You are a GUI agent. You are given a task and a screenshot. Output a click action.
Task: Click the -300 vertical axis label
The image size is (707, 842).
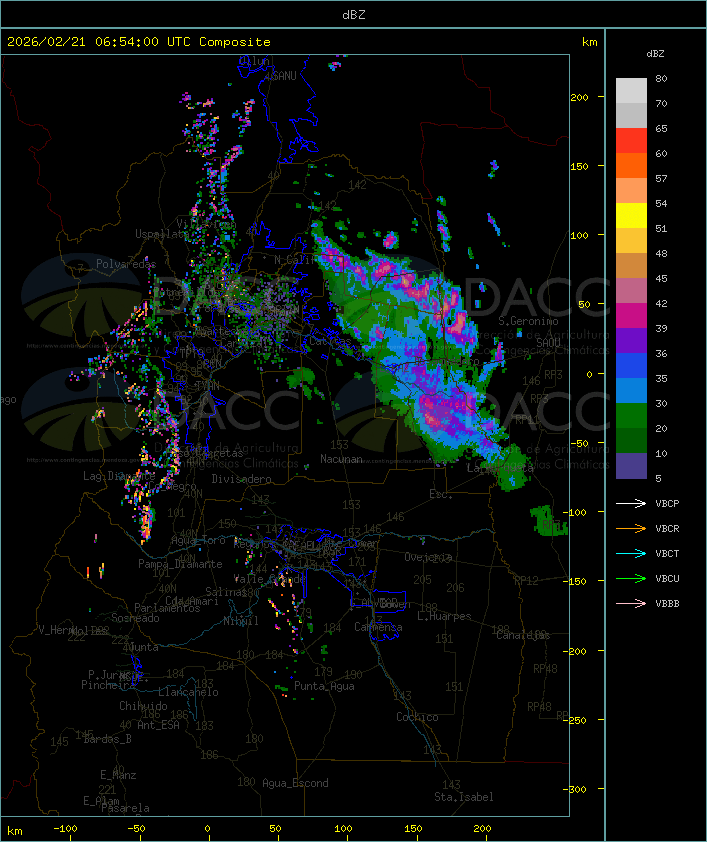574,789
